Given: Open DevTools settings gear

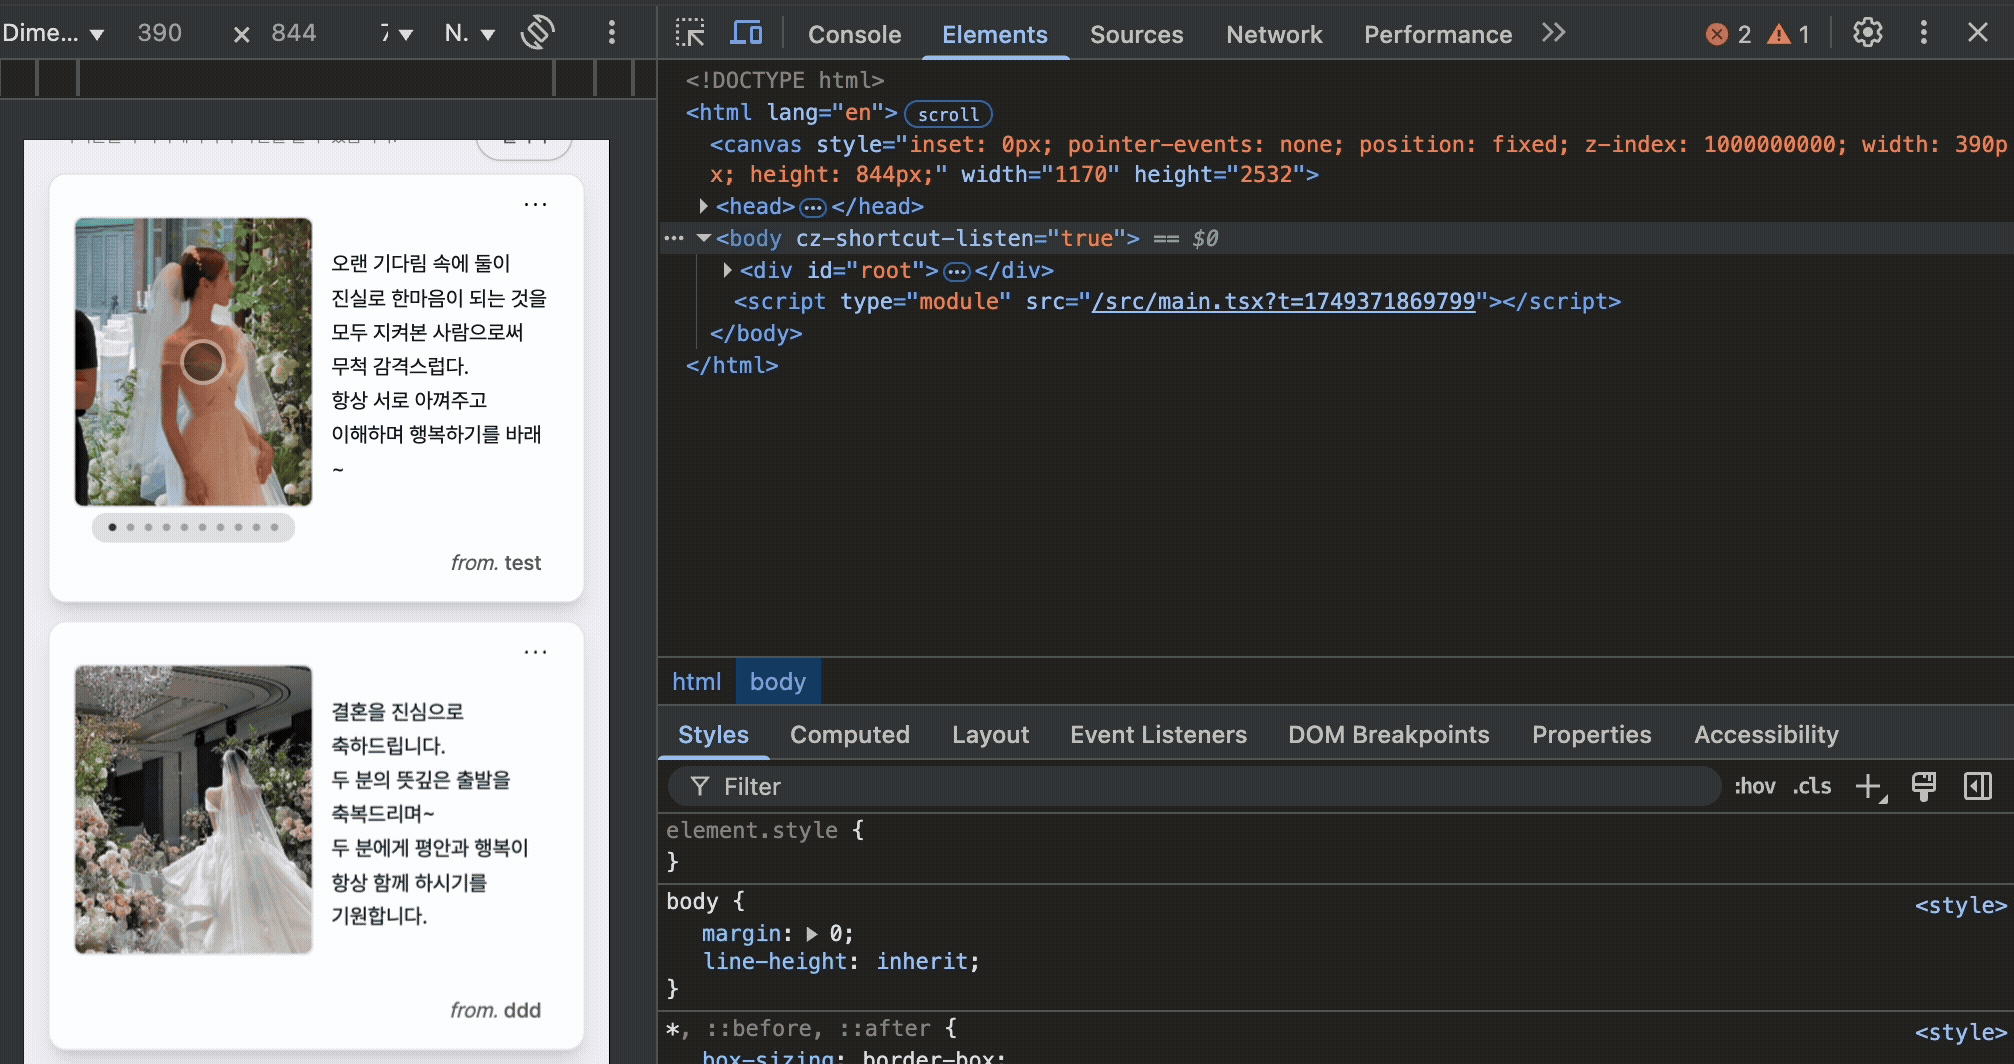Looking at the screenshot, I should coord(1867,33).
